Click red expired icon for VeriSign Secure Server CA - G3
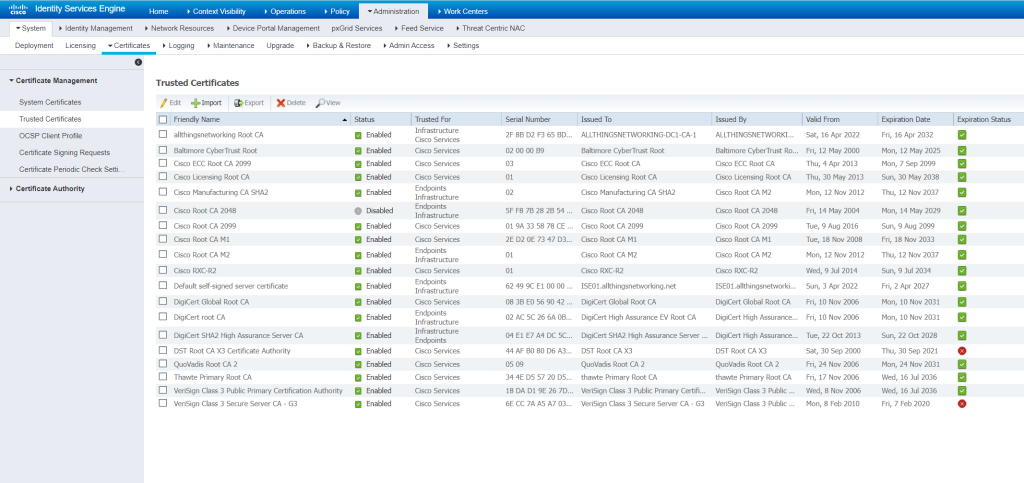The width and height of the screenshot is (1024, 483). (x=962, y=404)
